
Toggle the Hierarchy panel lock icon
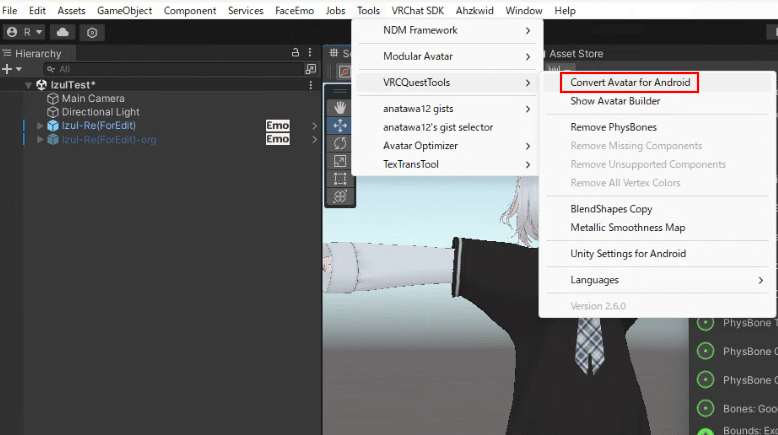coord(295,53)
